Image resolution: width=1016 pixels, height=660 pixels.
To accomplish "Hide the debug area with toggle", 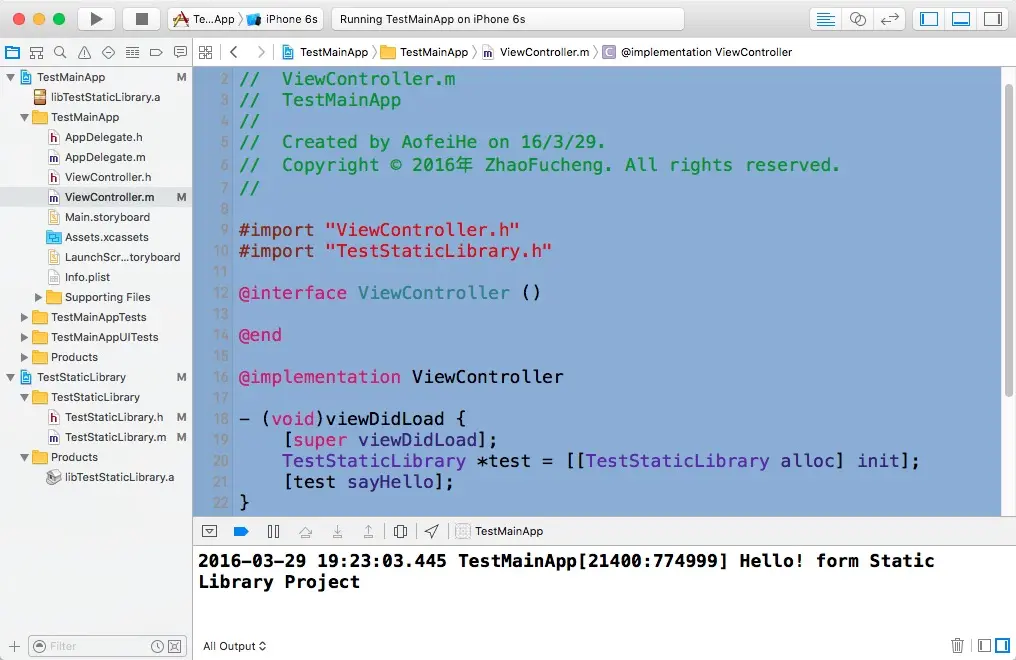I will click(x=209, y=532).
